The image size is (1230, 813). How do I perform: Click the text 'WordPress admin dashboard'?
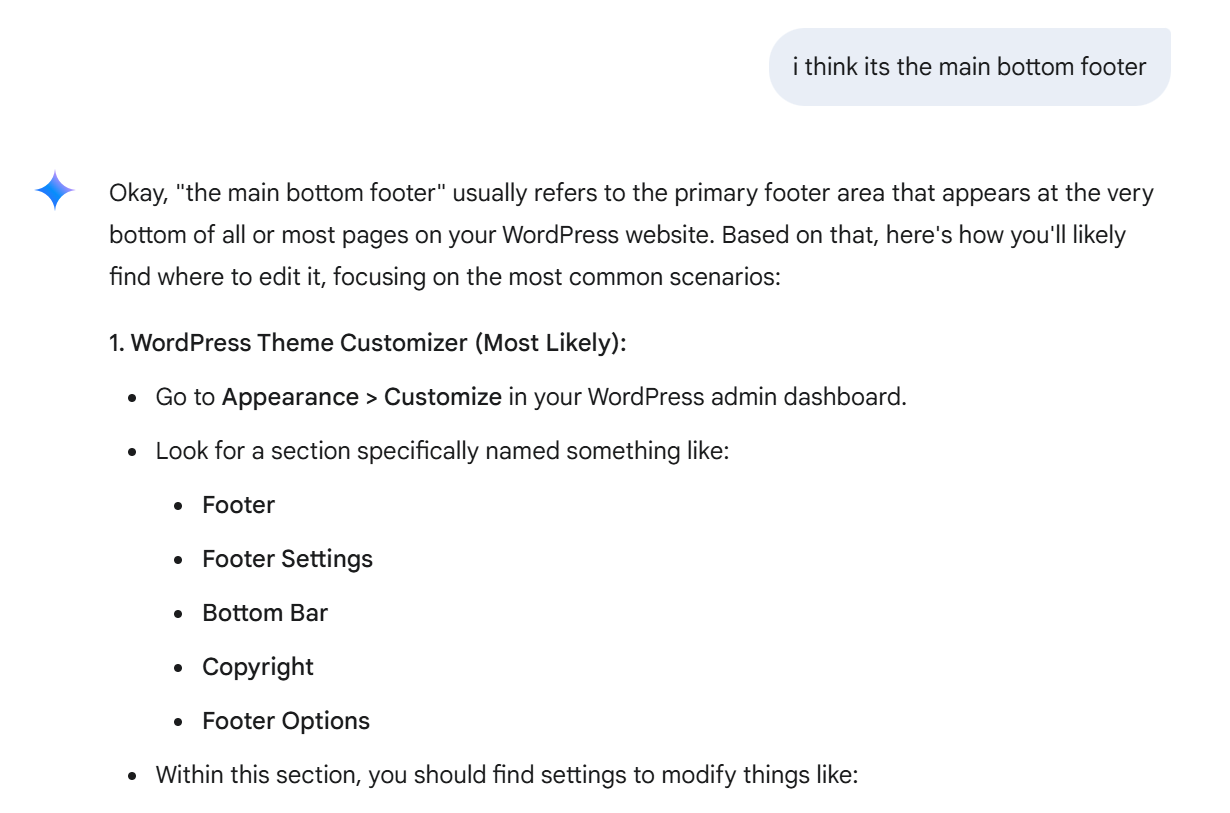pos(745,397)
